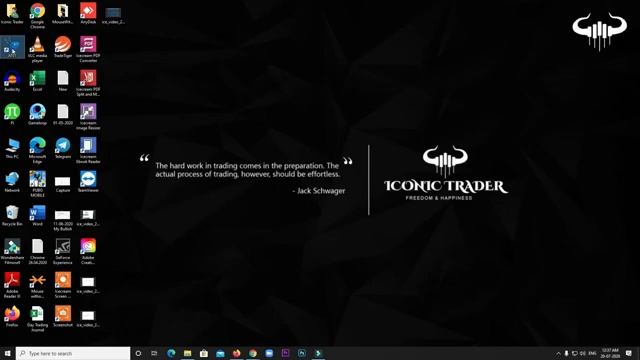This screenshot has height=360, width=640.
Task: Open the Mail app from the taskbar
Action: coord(220,353)
